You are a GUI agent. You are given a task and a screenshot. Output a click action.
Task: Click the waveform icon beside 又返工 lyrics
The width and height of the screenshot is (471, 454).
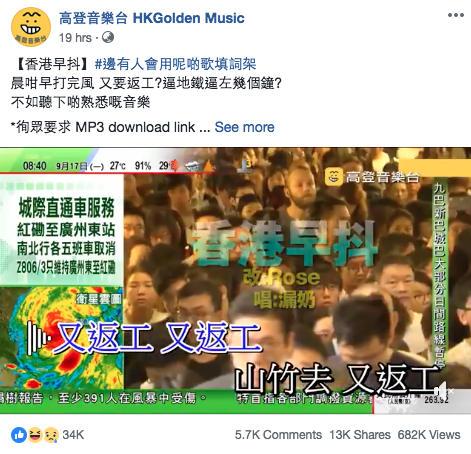39,338
